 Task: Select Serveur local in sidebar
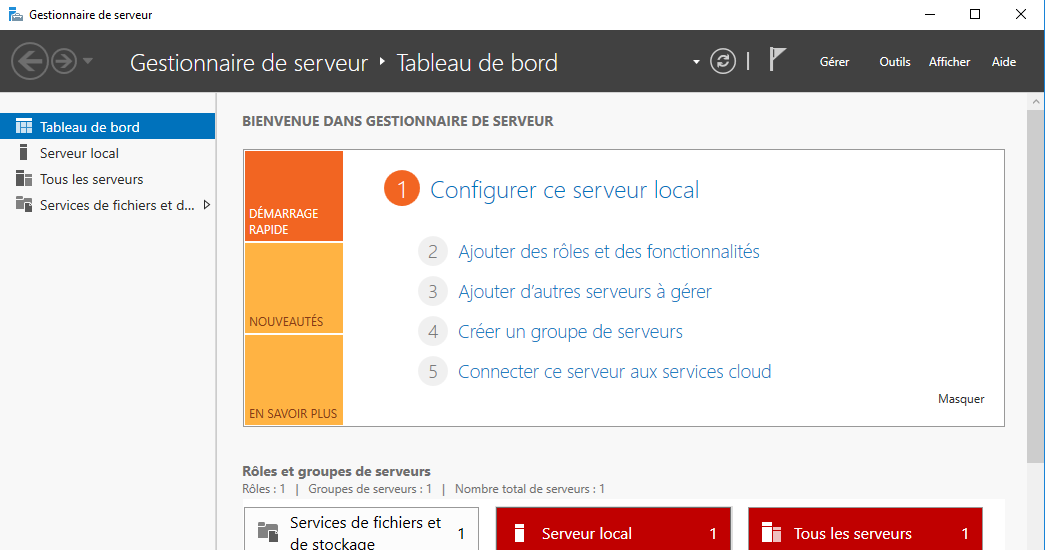point(107,153)
